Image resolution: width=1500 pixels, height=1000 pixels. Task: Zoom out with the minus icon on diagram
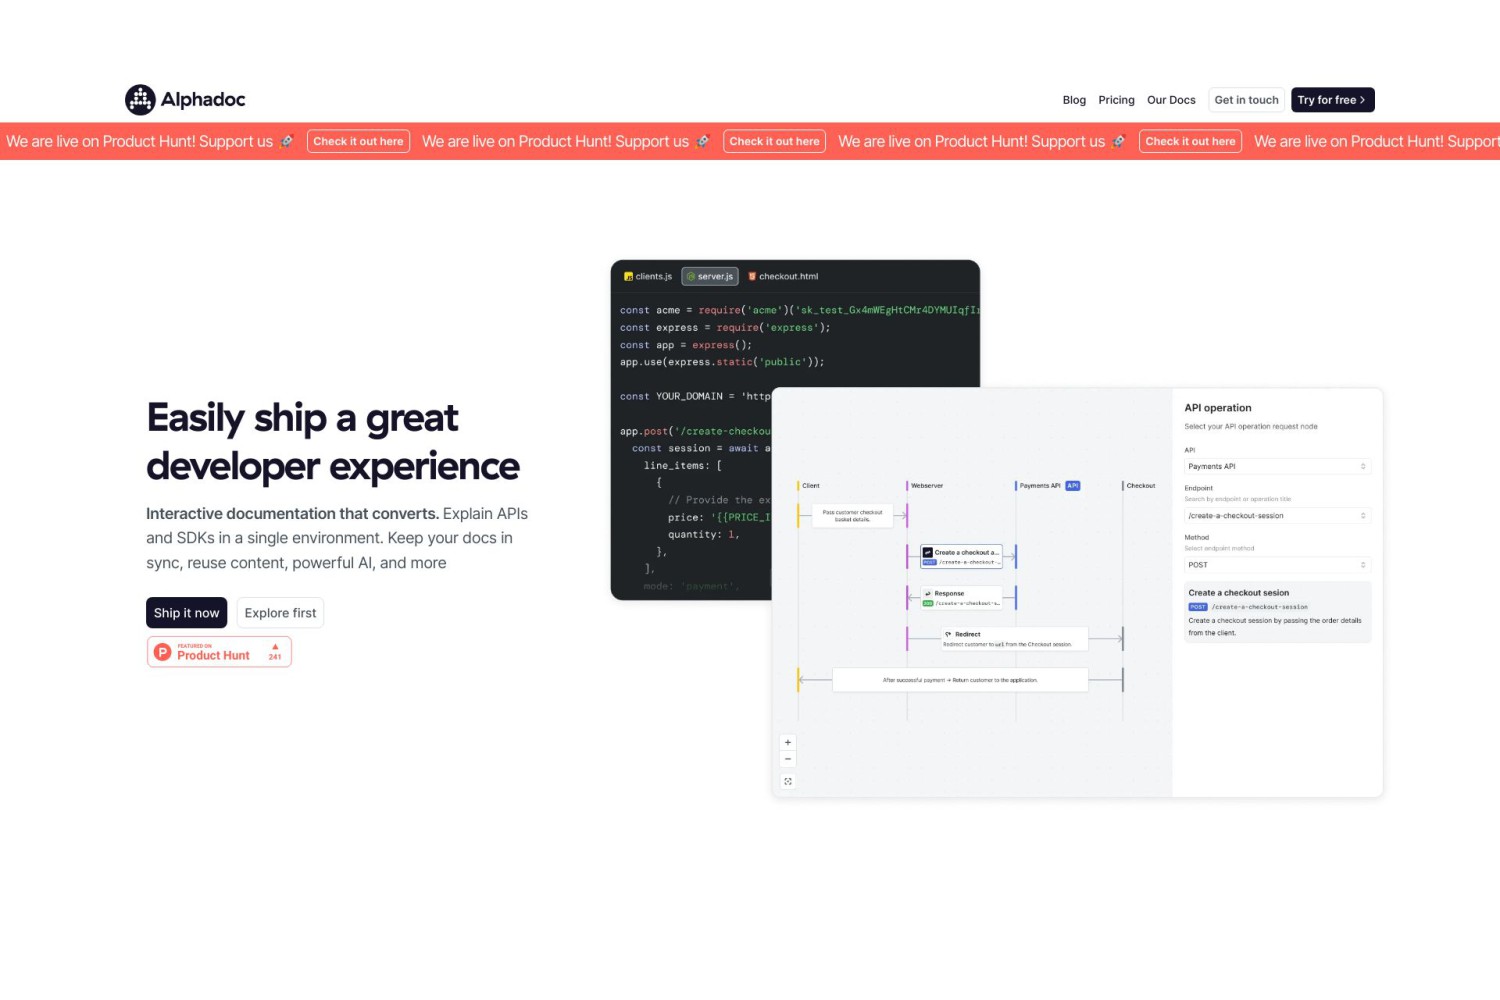[x=788, y=759]
